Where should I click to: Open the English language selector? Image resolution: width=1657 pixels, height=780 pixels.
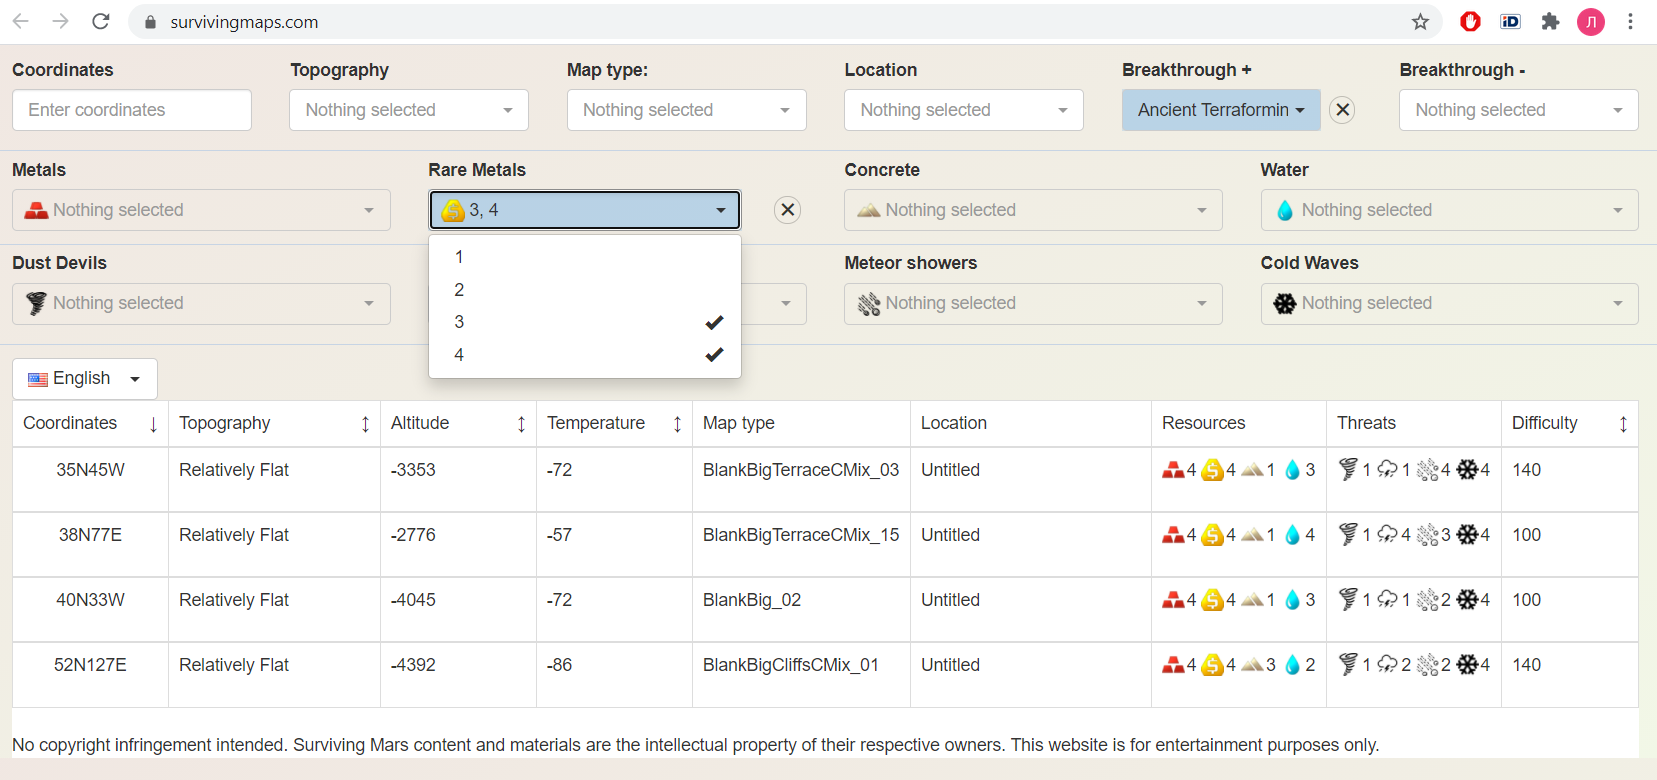point(85,379)
